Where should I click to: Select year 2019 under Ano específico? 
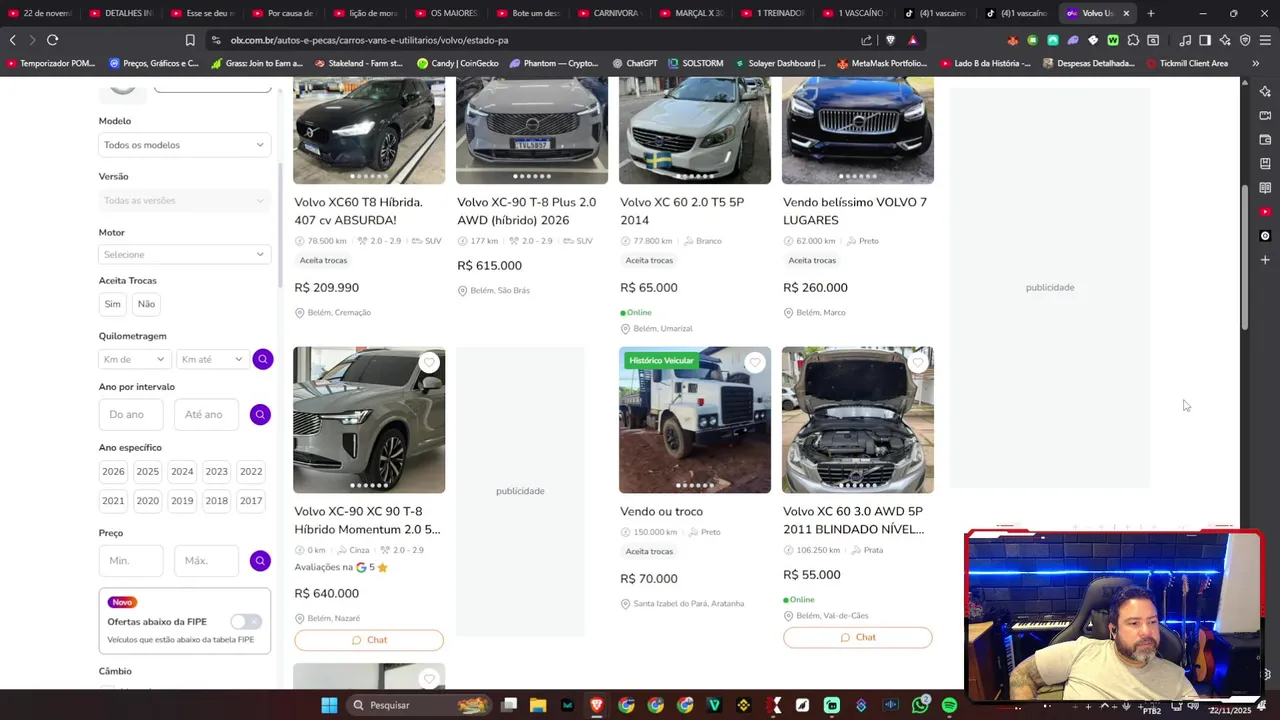(182, 501)
